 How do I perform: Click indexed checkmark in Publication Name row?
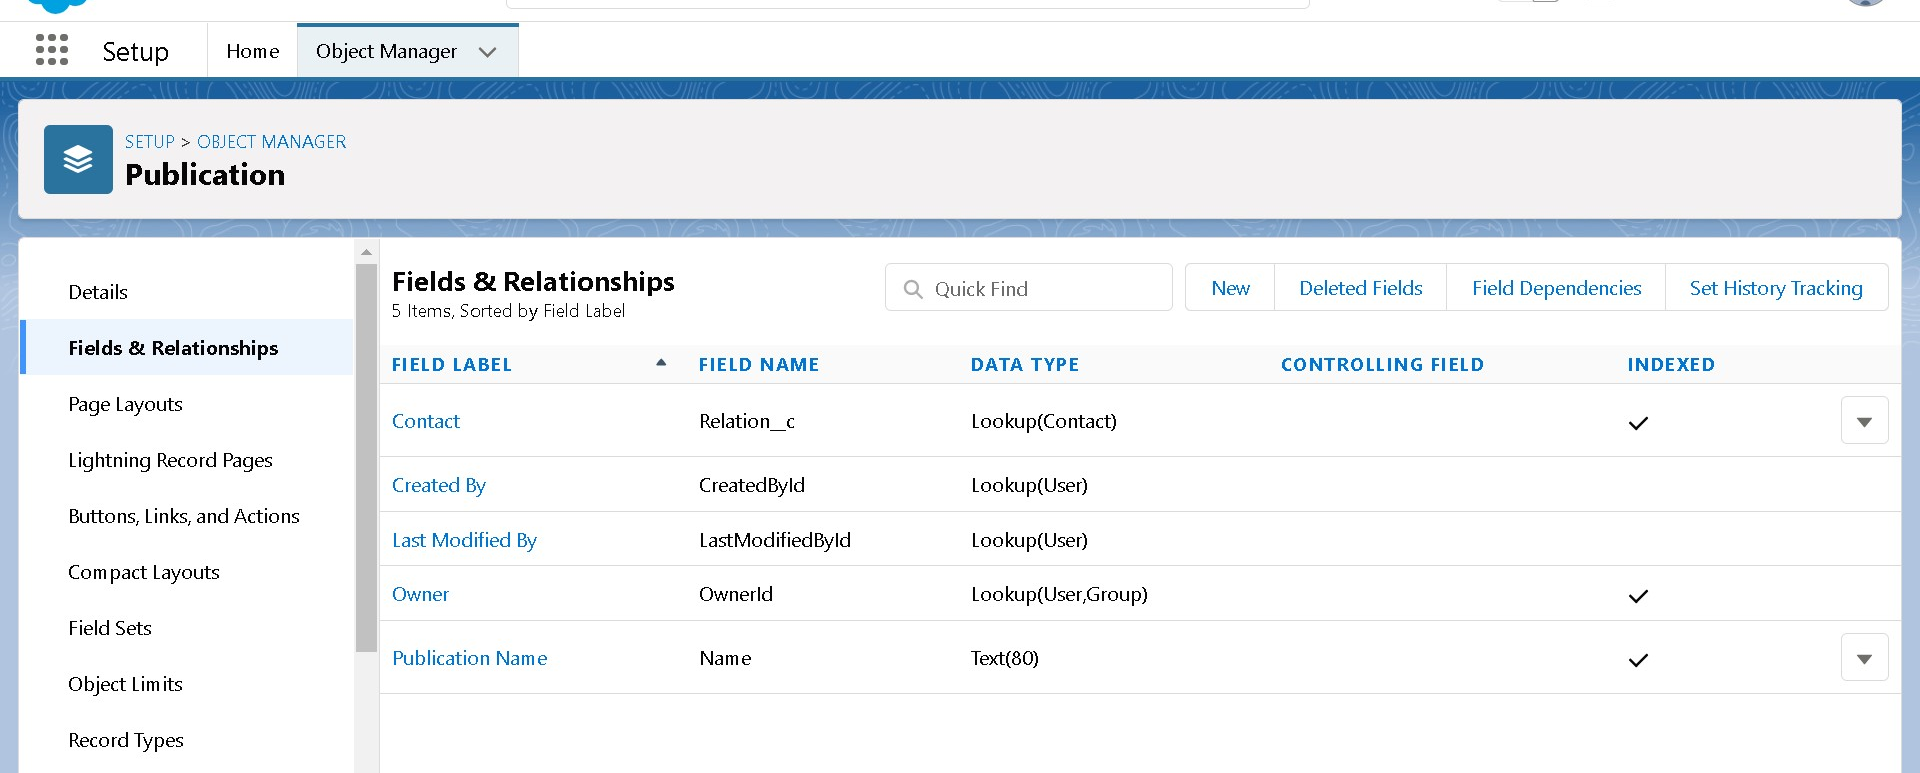click(1638, 660)
